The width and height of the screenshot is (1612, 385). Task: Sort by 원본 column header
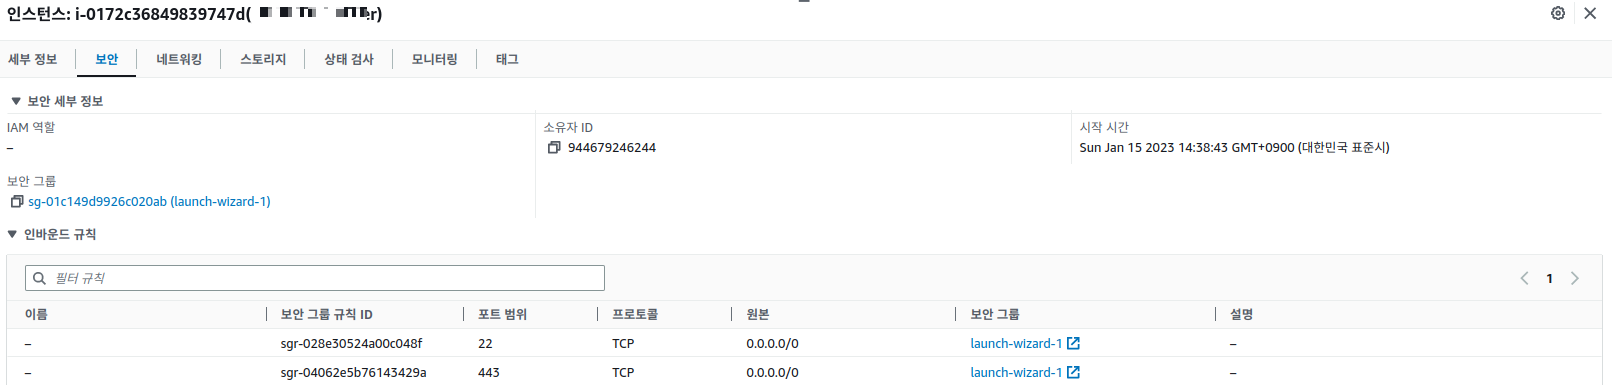[758, 314]
